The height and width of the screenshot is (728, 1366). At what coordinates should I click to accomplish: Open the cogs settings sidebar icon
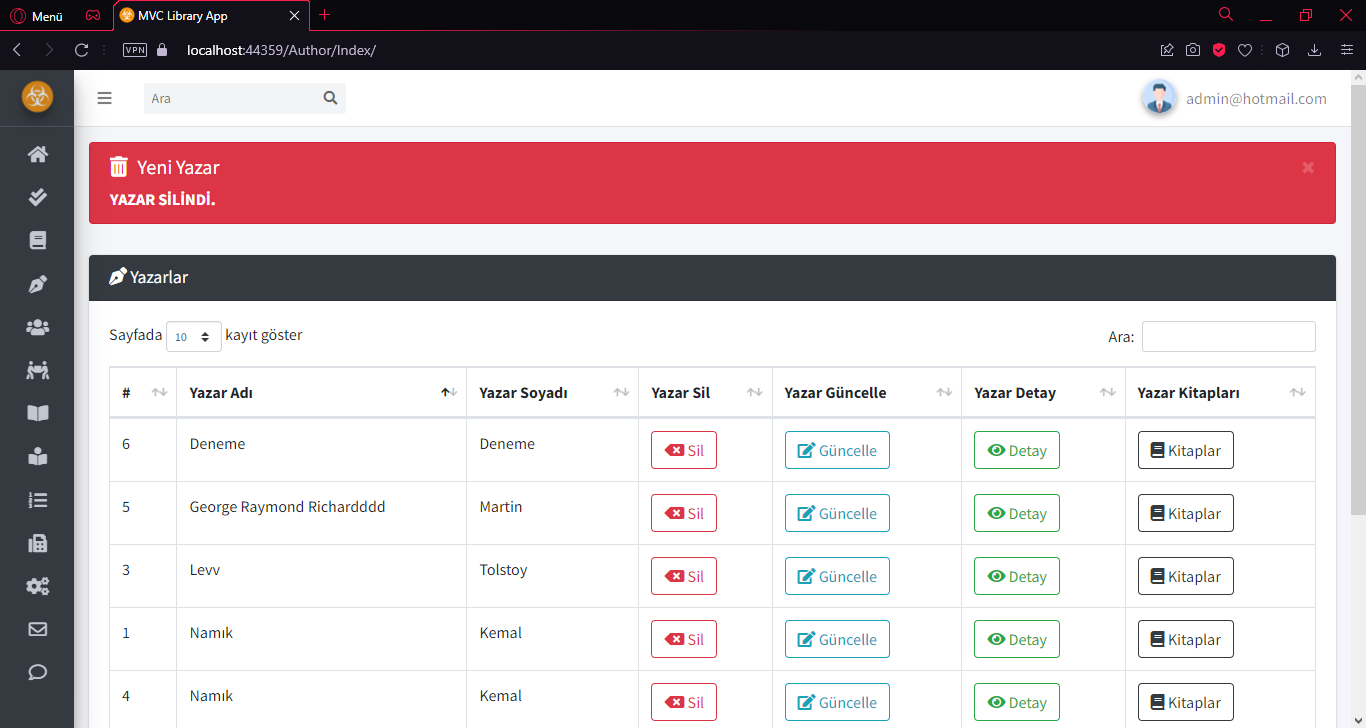[x=37, y=586]
